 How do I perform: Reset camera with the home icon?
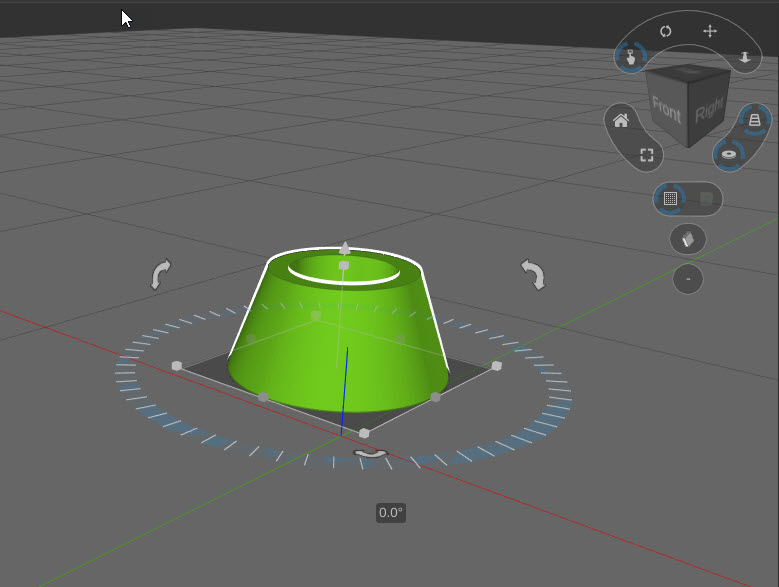pos(621,120)
